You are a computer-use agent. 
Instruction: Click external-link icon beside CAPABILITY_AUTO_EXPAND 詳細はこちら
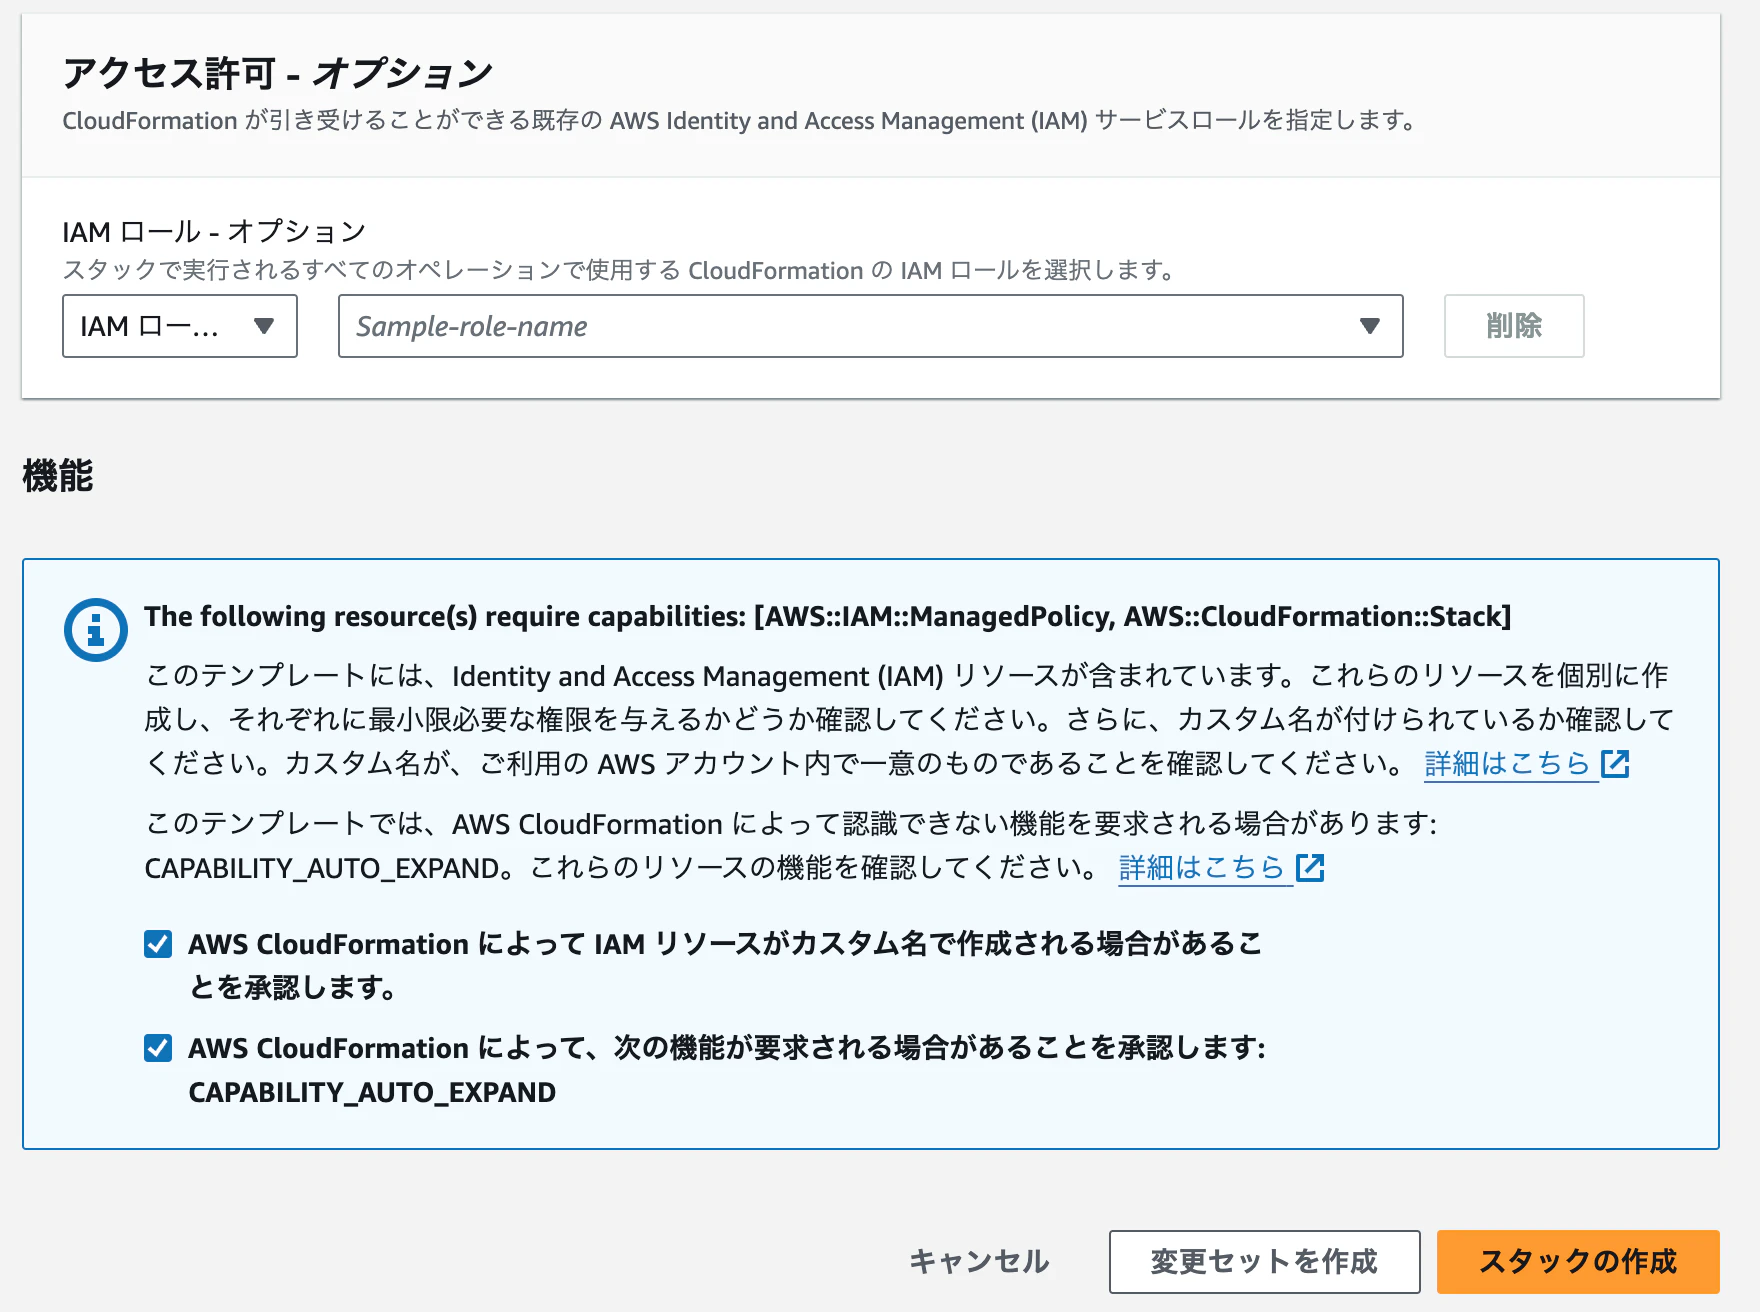pos(1310,867)
